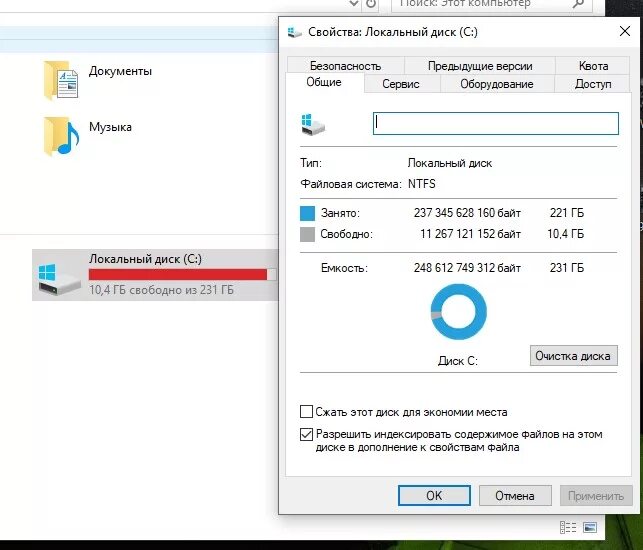643x550 pixels.
Task: Click the value 248 612 749 312 байт
Action: (x=467, y=268)
